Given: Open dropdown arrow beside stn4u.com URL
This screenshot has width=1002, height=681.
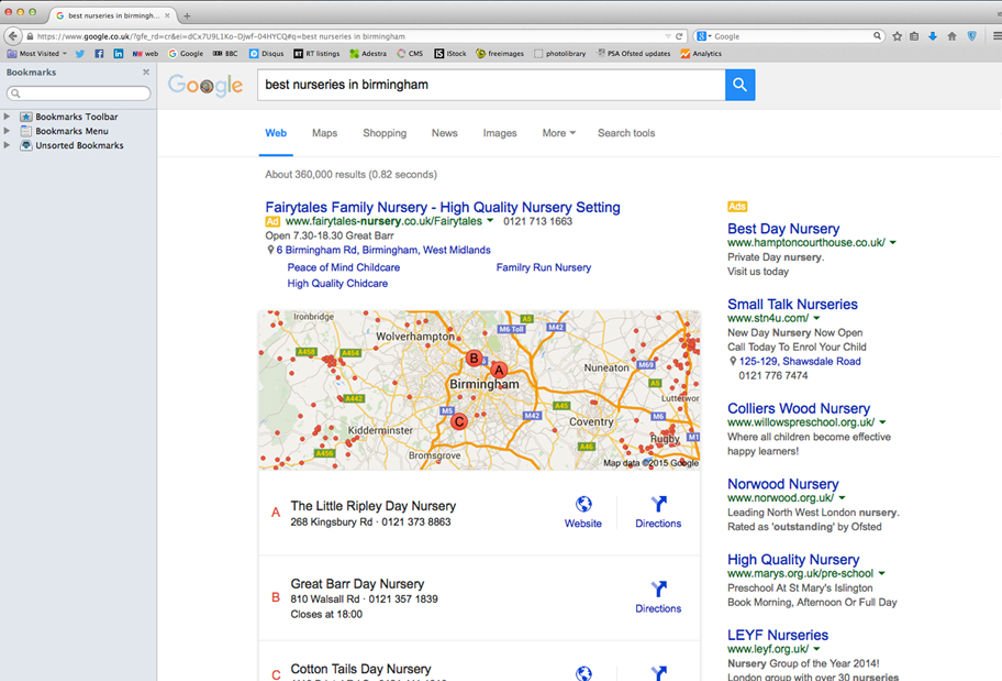Looking at the screenshot, I should click(816, 318).
